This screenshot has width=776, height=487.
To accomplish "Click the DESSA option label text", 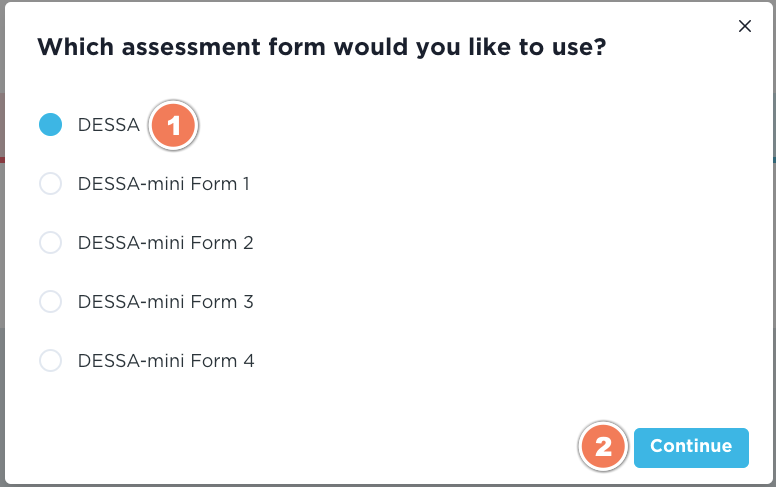I will (x=108, y=125).
